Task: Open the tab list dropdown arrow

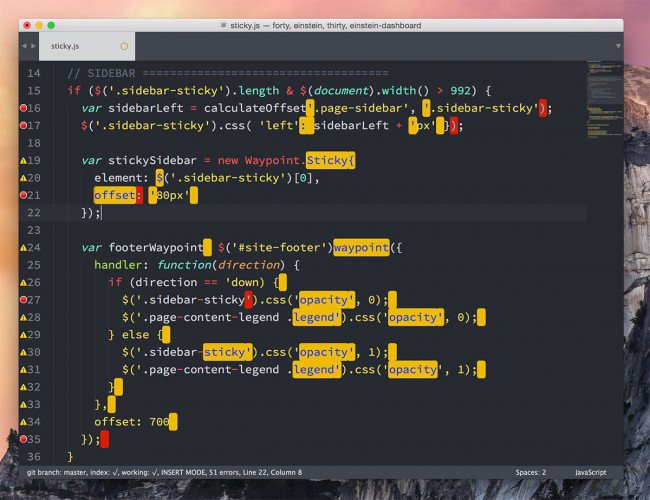Action: (618, 46)
